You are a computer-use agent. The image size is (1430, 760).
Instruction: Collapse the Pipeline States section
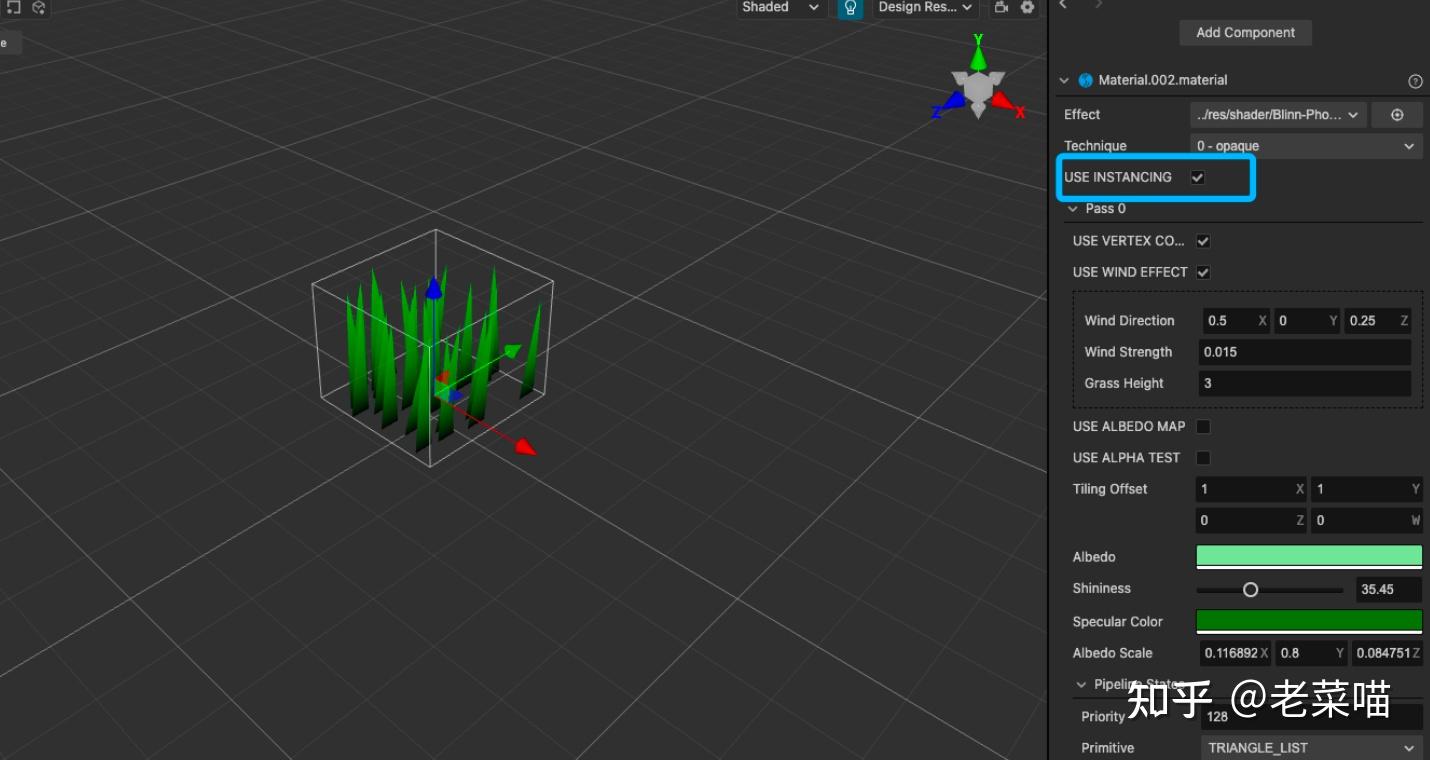(x=1081, y=685)
